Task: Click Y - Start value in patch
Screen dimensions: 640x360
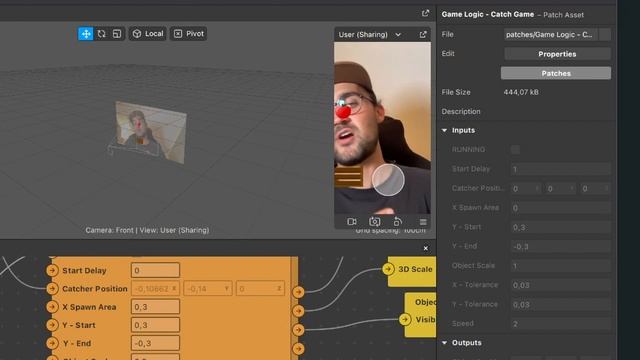Action: point(155,325)
